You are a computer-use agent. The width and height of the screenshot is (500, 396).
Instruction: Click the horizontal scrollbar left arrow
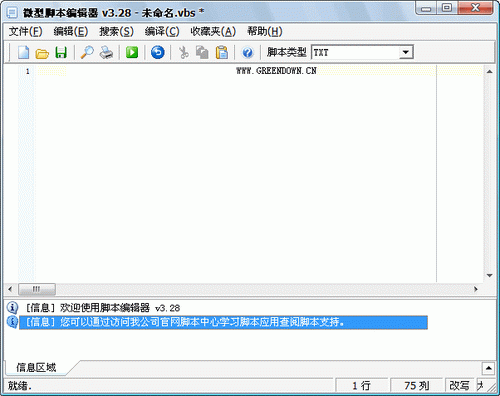pos(10,289)
